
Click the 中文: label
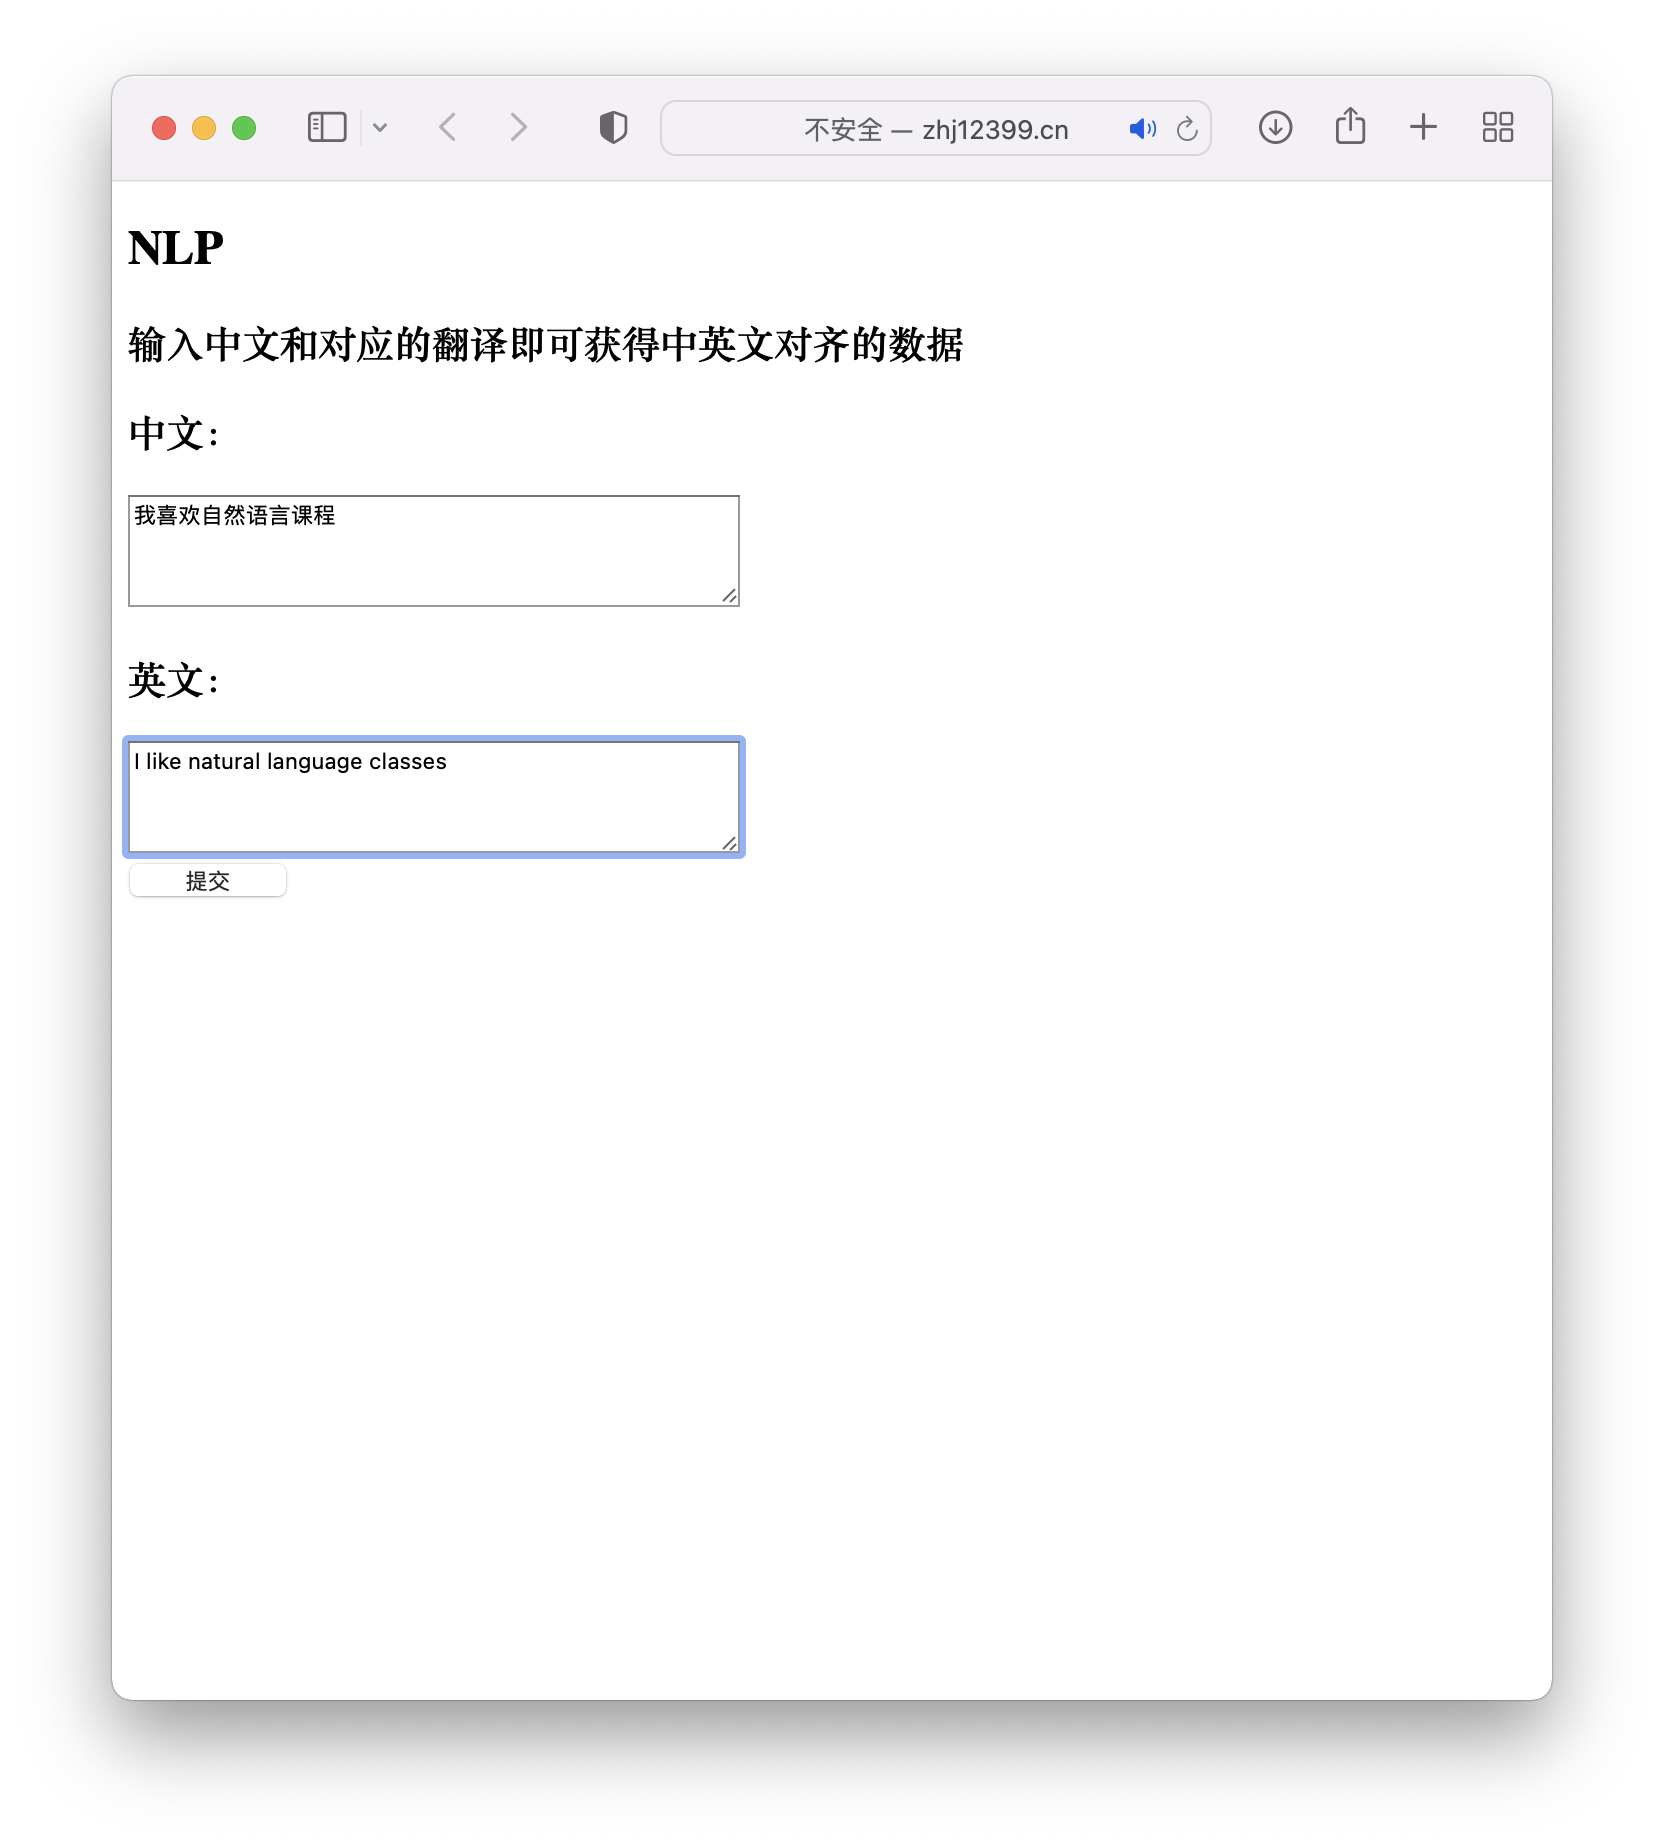pos(174,434)
